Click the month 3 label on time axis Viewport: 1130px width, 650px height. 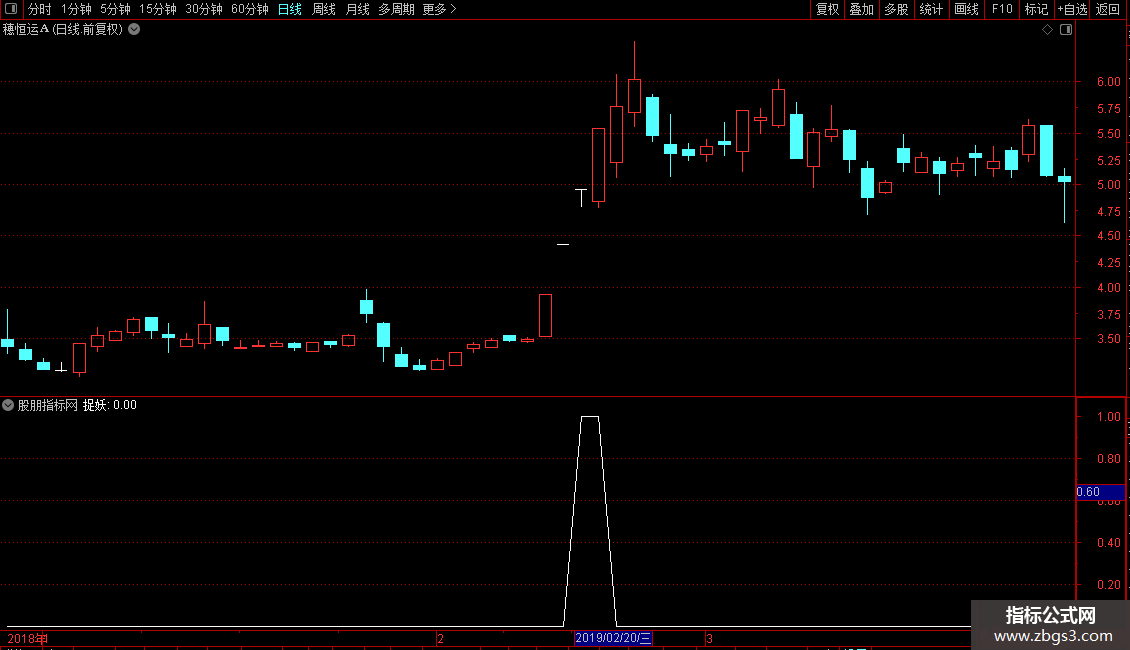(709, 638)
